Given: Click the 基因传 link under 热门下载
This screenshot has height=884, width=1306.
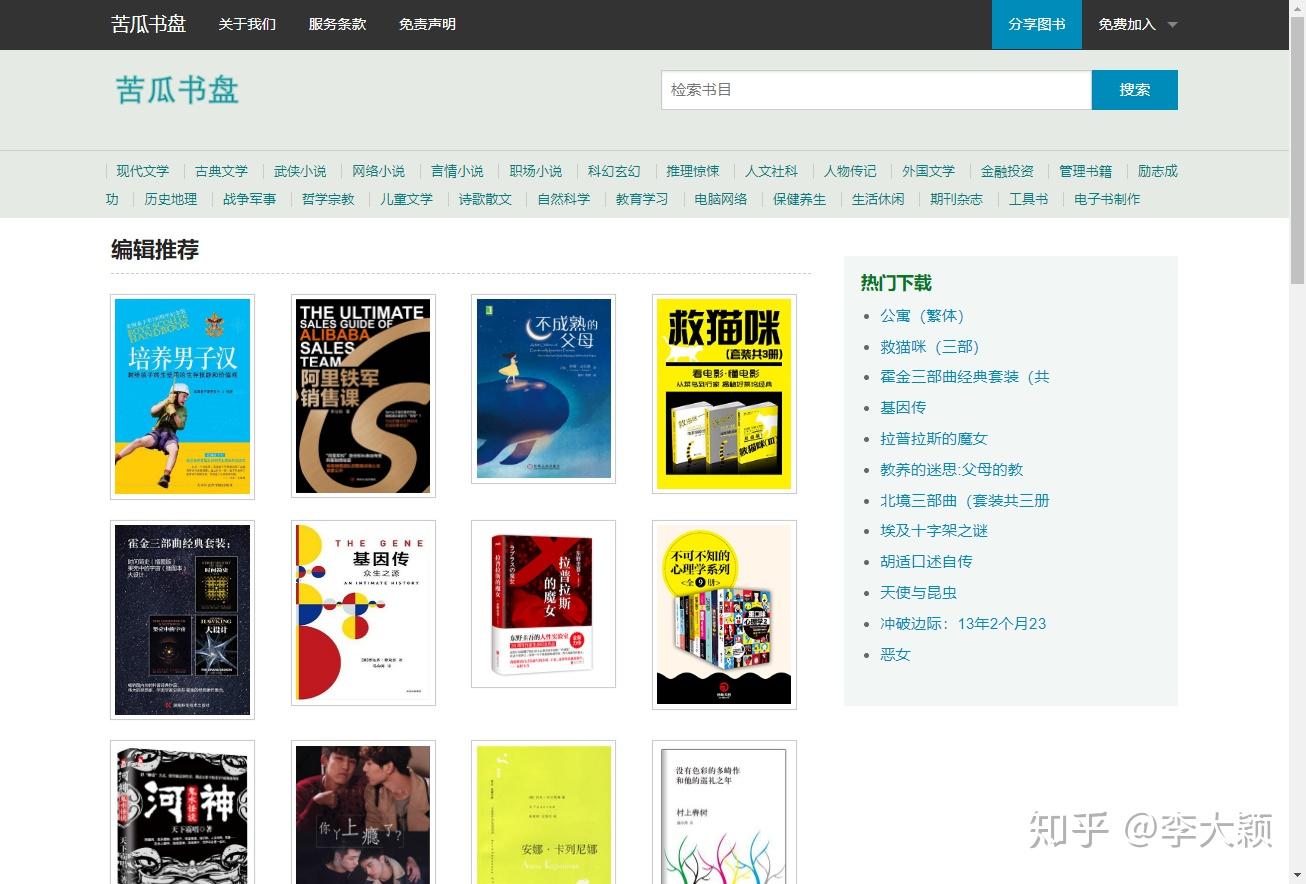Looking at the screenshot, I should click(903, 408).
